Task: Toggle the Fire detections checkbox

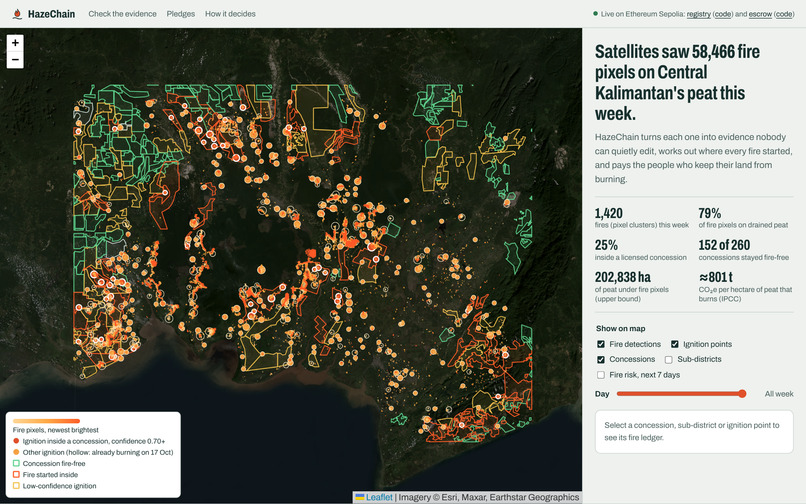Action: (x=600, y=344)
